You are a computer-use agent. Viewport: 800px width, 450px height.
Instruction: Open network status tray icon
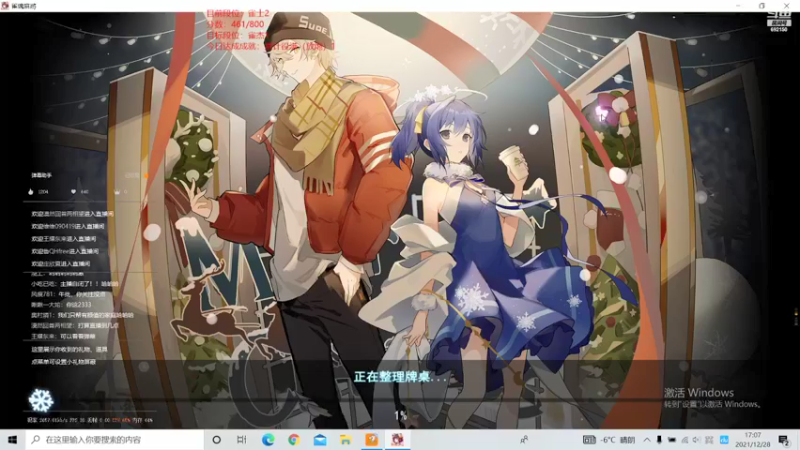coord(685,439)
